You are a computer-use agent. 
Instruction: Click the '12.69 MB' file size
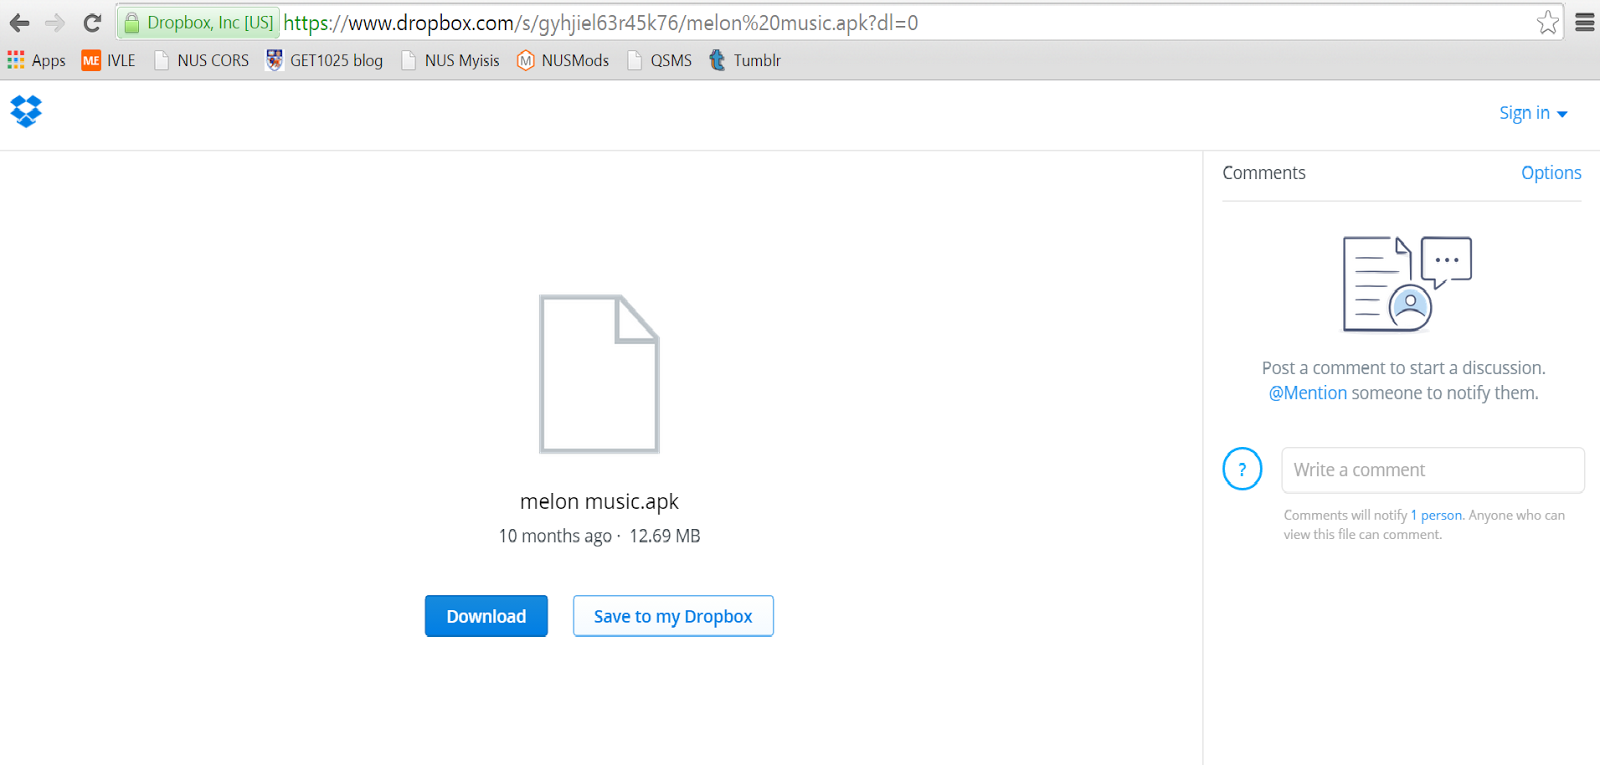(665, 536)
